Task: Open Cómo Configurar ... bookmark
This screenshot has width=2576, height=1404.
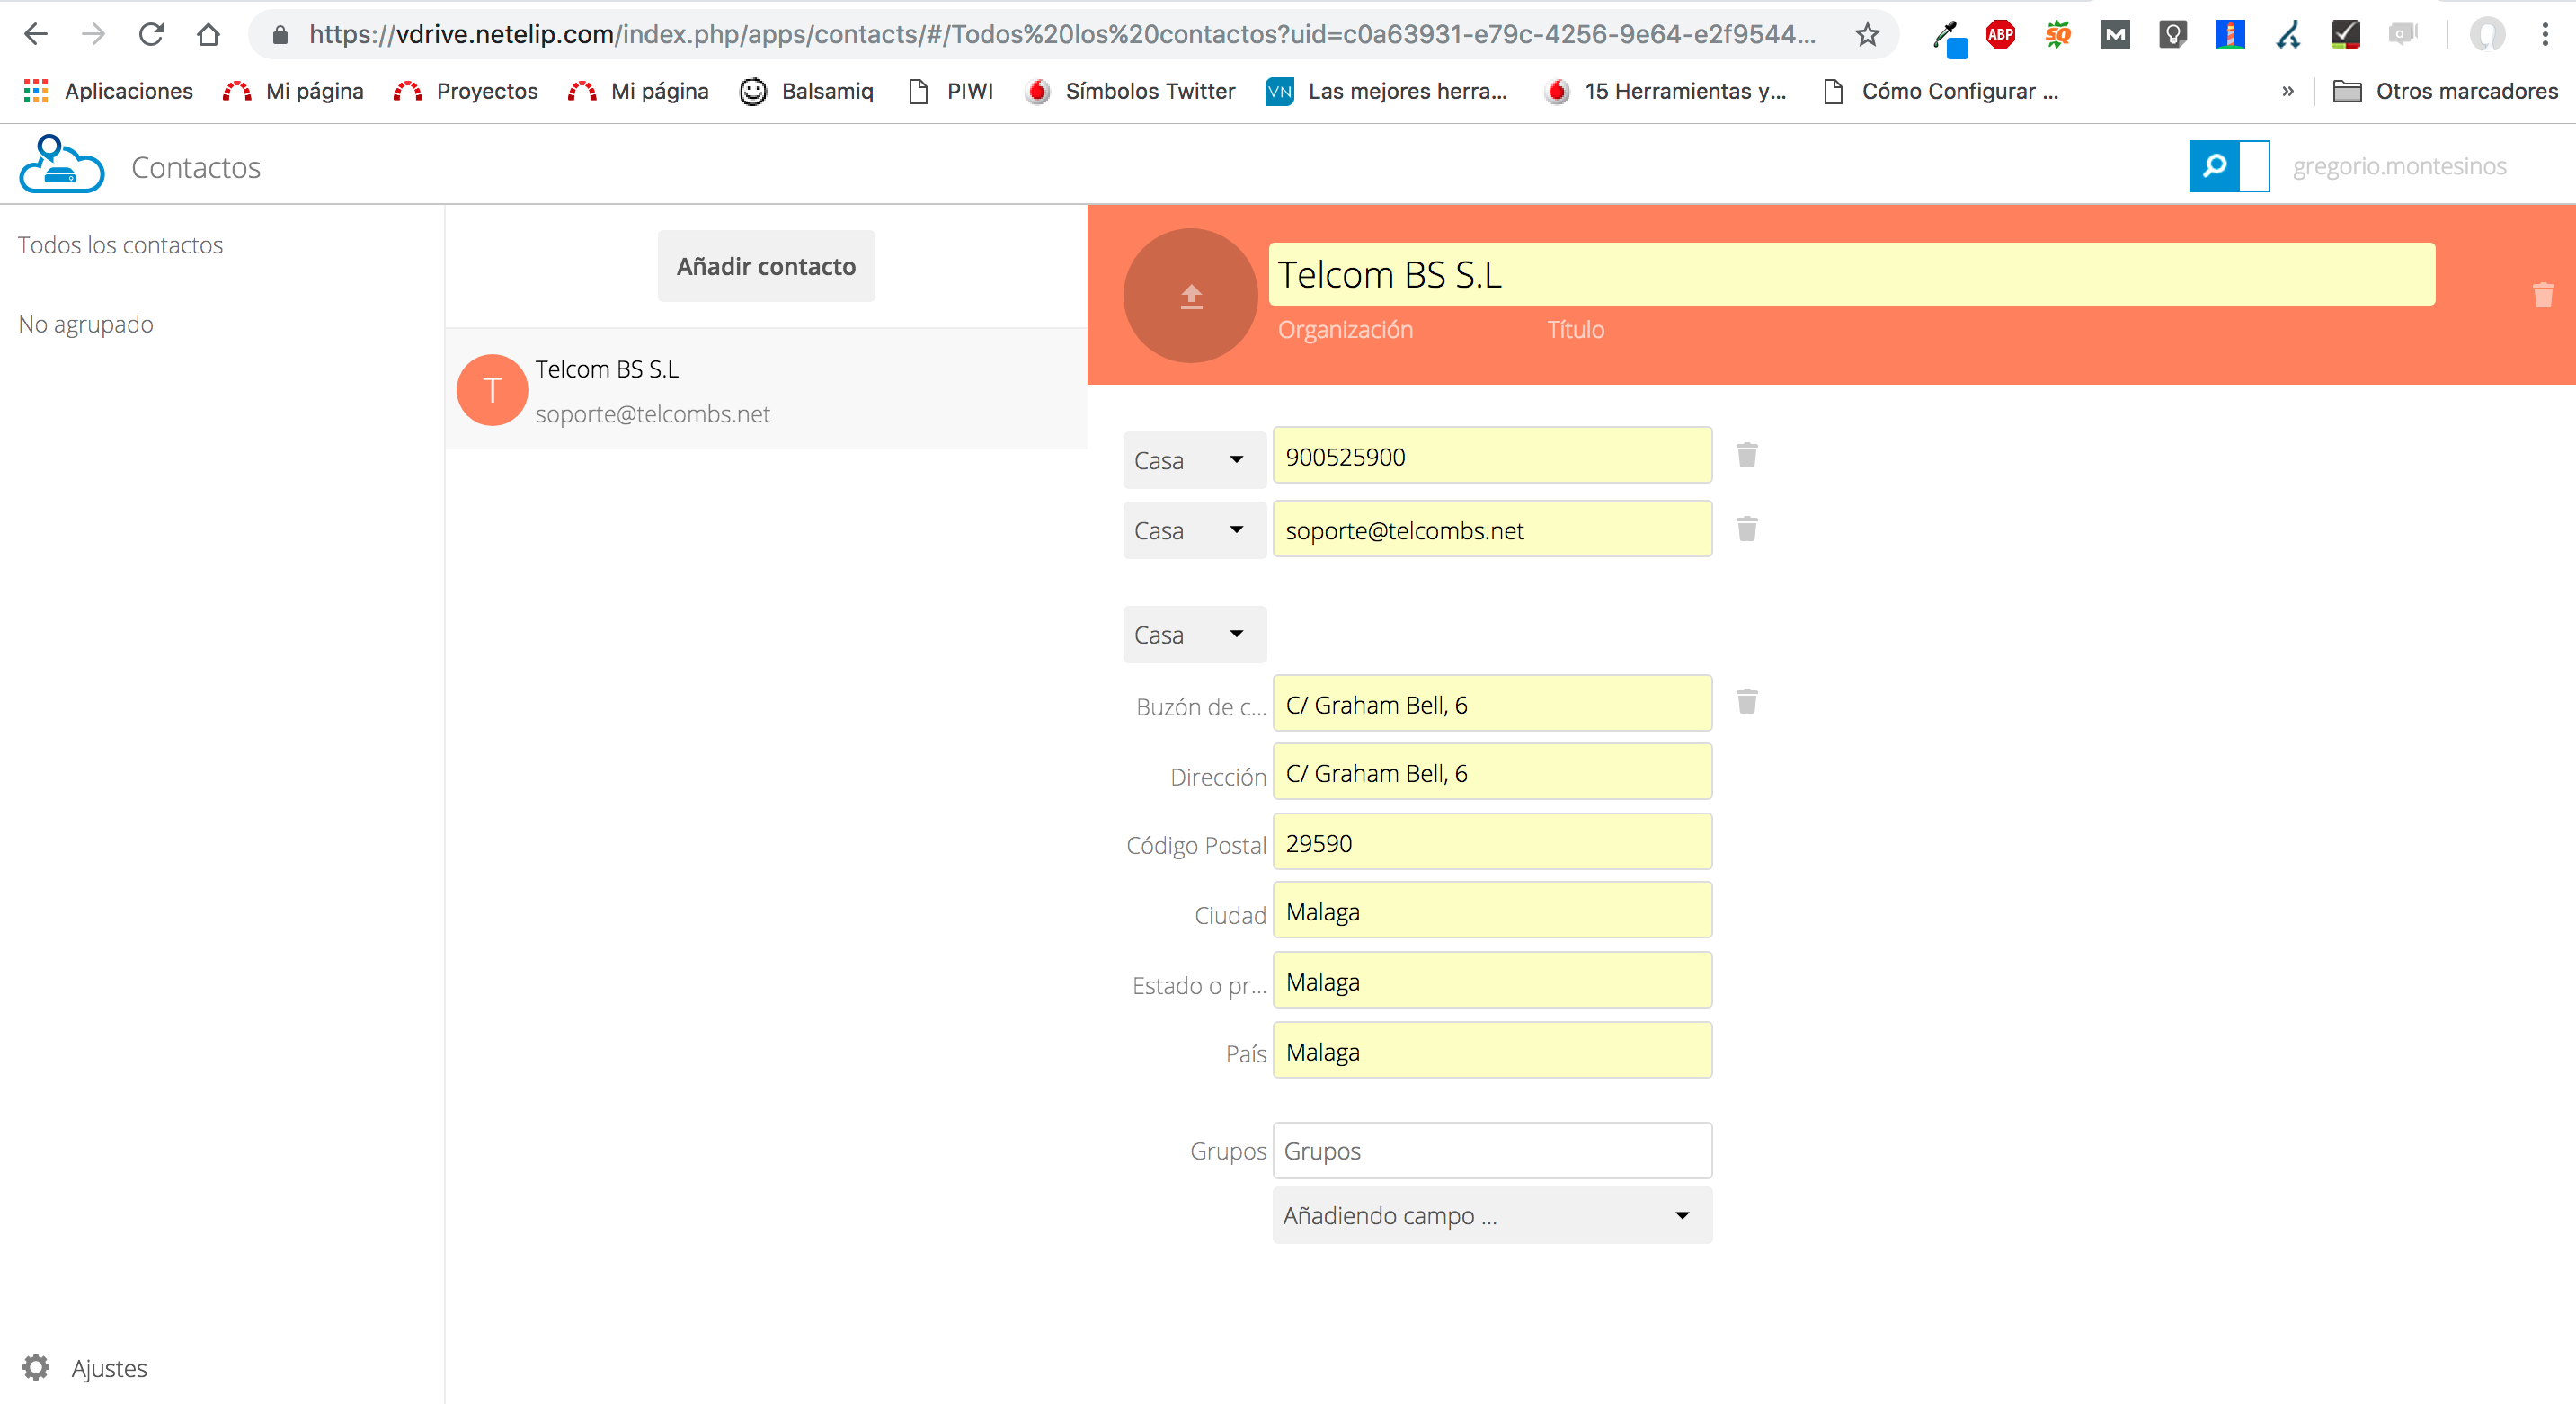Action: pos(1941,91)
